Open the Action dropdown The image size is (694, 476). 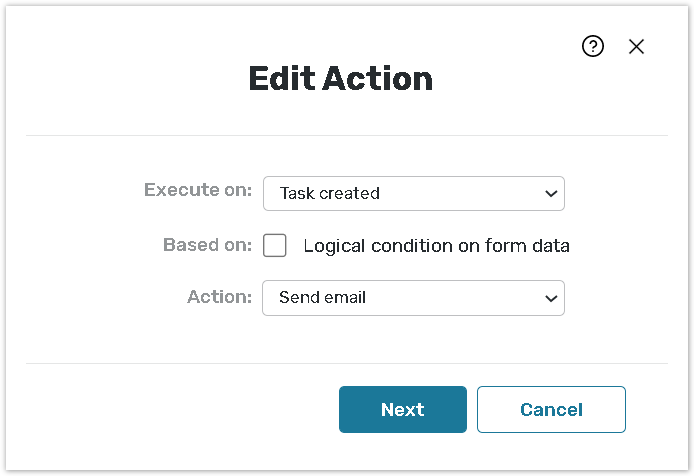pyautogui.click(x=413, y=298)
